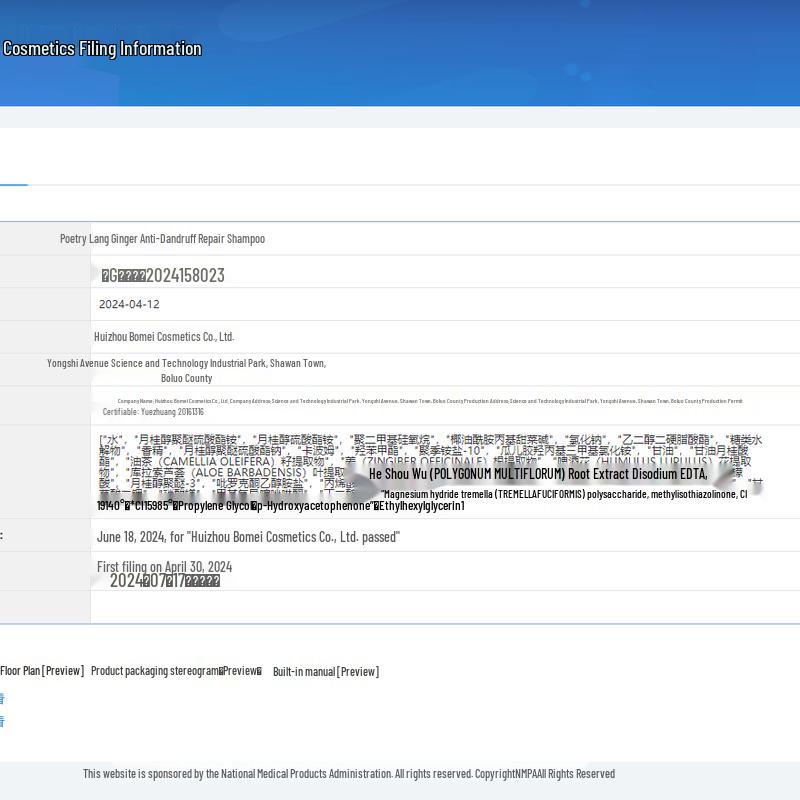
Task: Select He Shou Wu Root Extract ingredient text
Action: pos(538,474)
